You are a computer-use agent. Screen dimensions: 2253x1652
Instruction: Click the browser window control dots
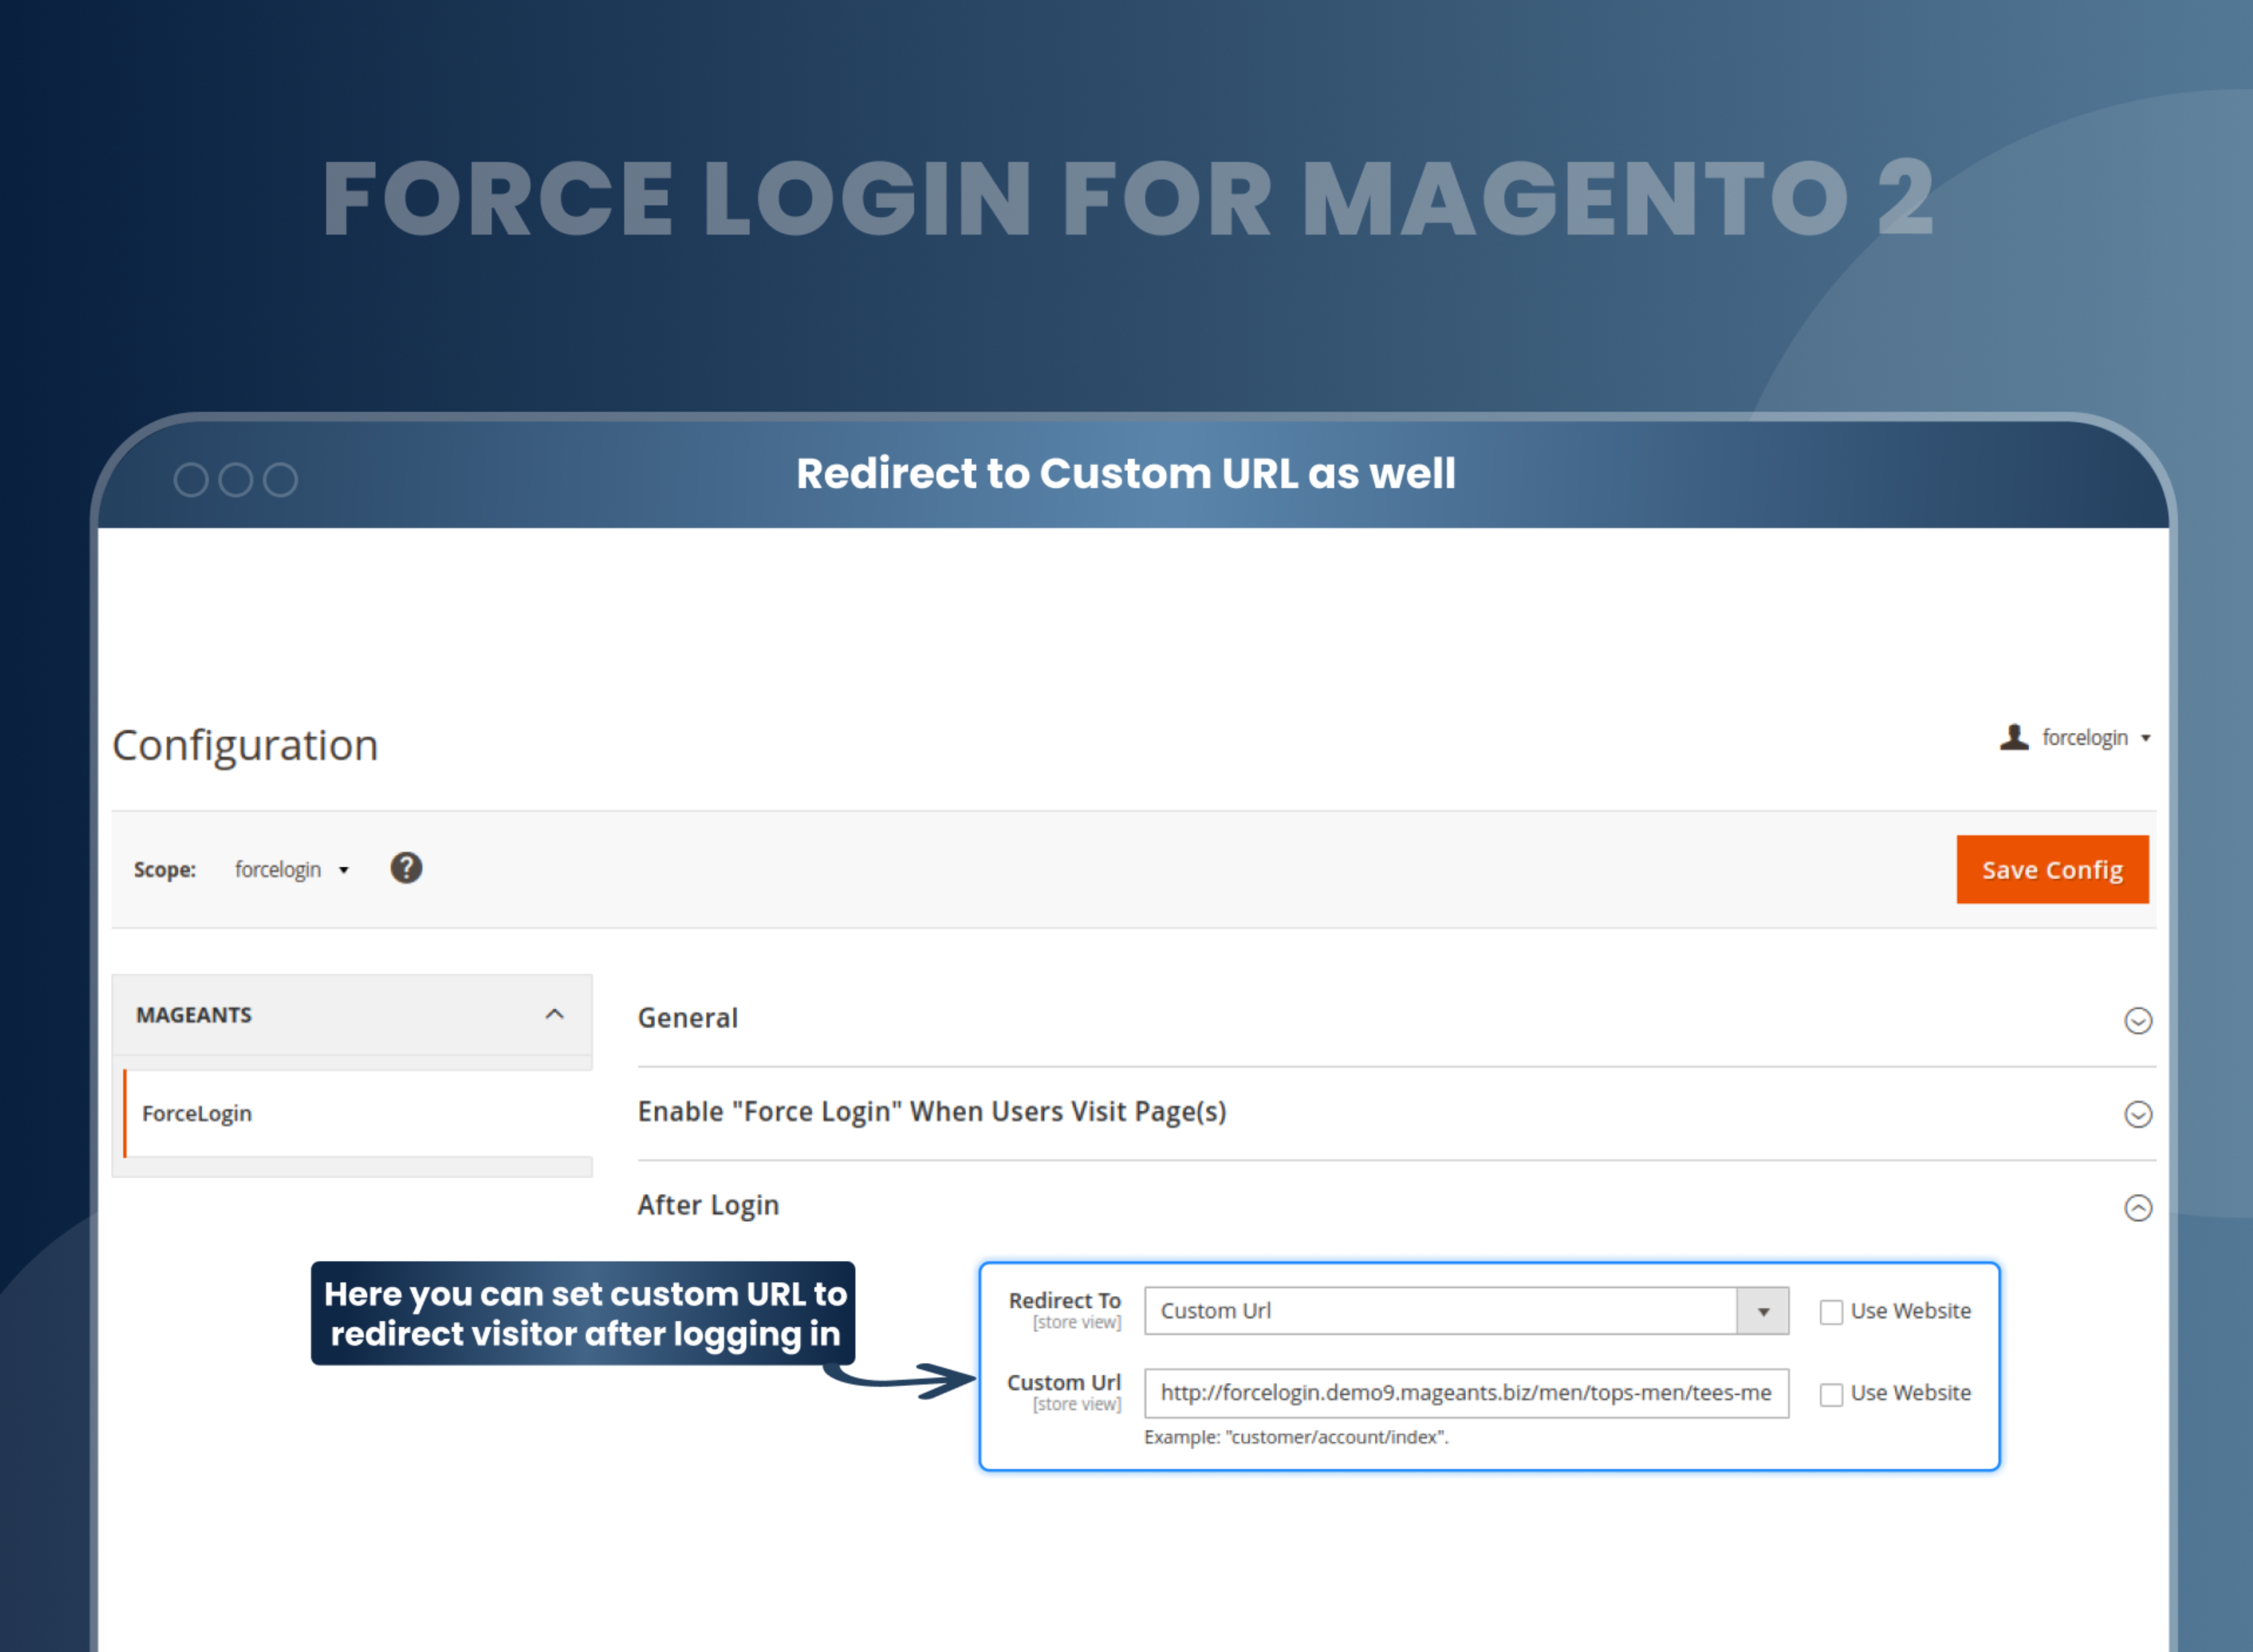tap(236, 479)
